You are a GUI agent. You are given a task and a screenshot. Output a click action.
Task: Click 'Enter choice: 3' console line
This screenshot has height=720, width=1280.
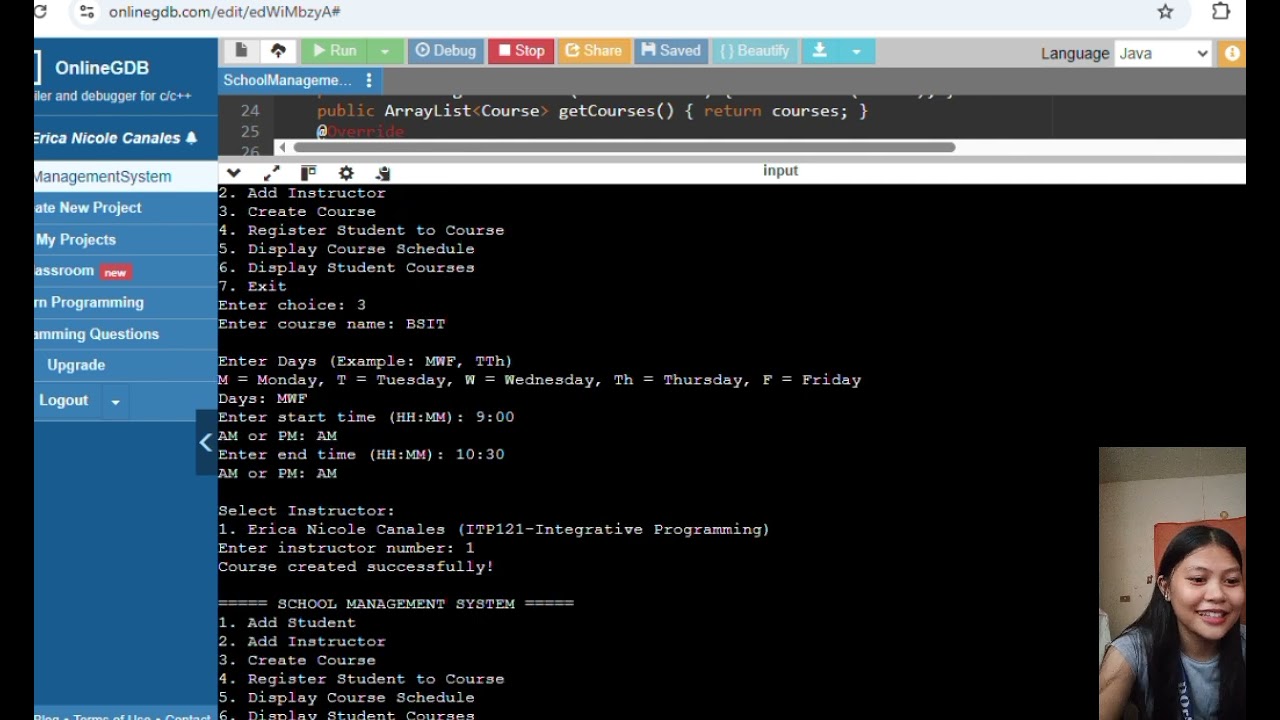(x=292, y=305)
